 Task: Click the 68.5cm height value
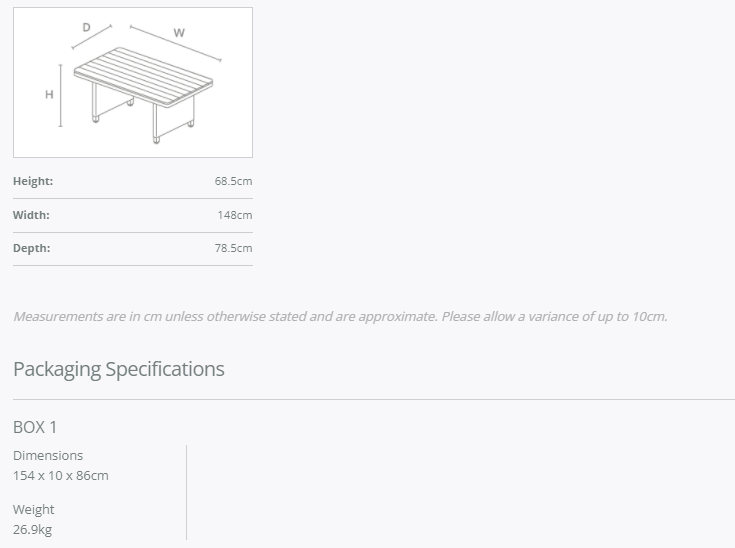(233, 181)
